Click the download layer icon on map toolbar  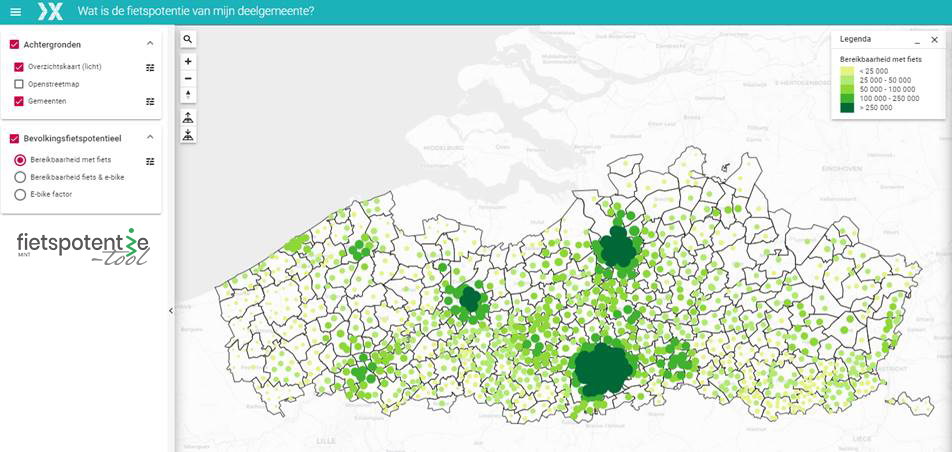pos(188,135)
